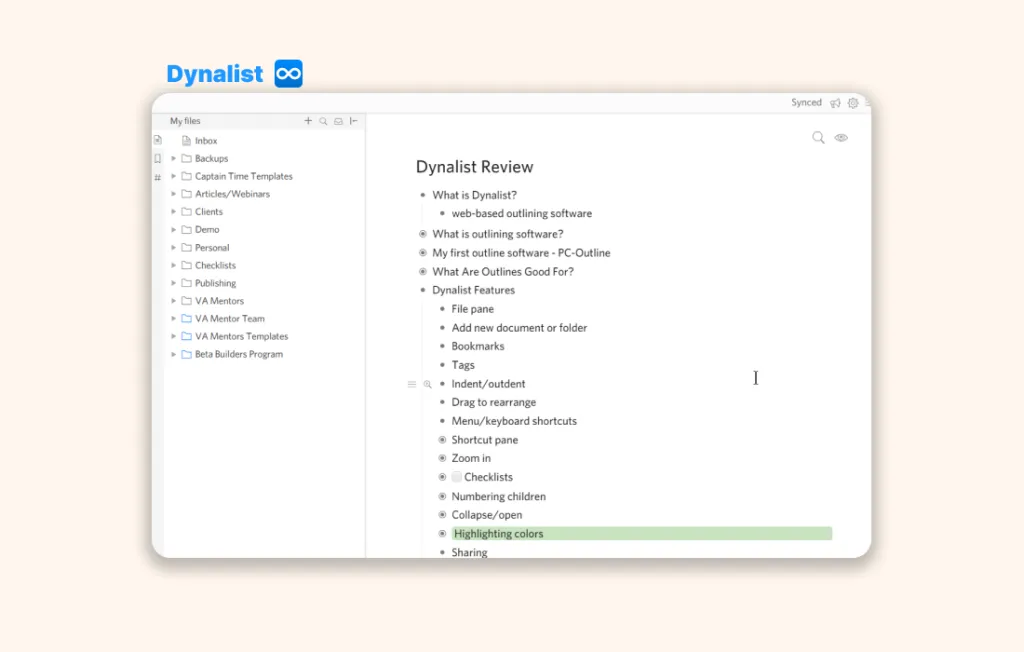
Task: Expand the collapsed 'What is outlining software?' bullet
Action: (423, 234)
